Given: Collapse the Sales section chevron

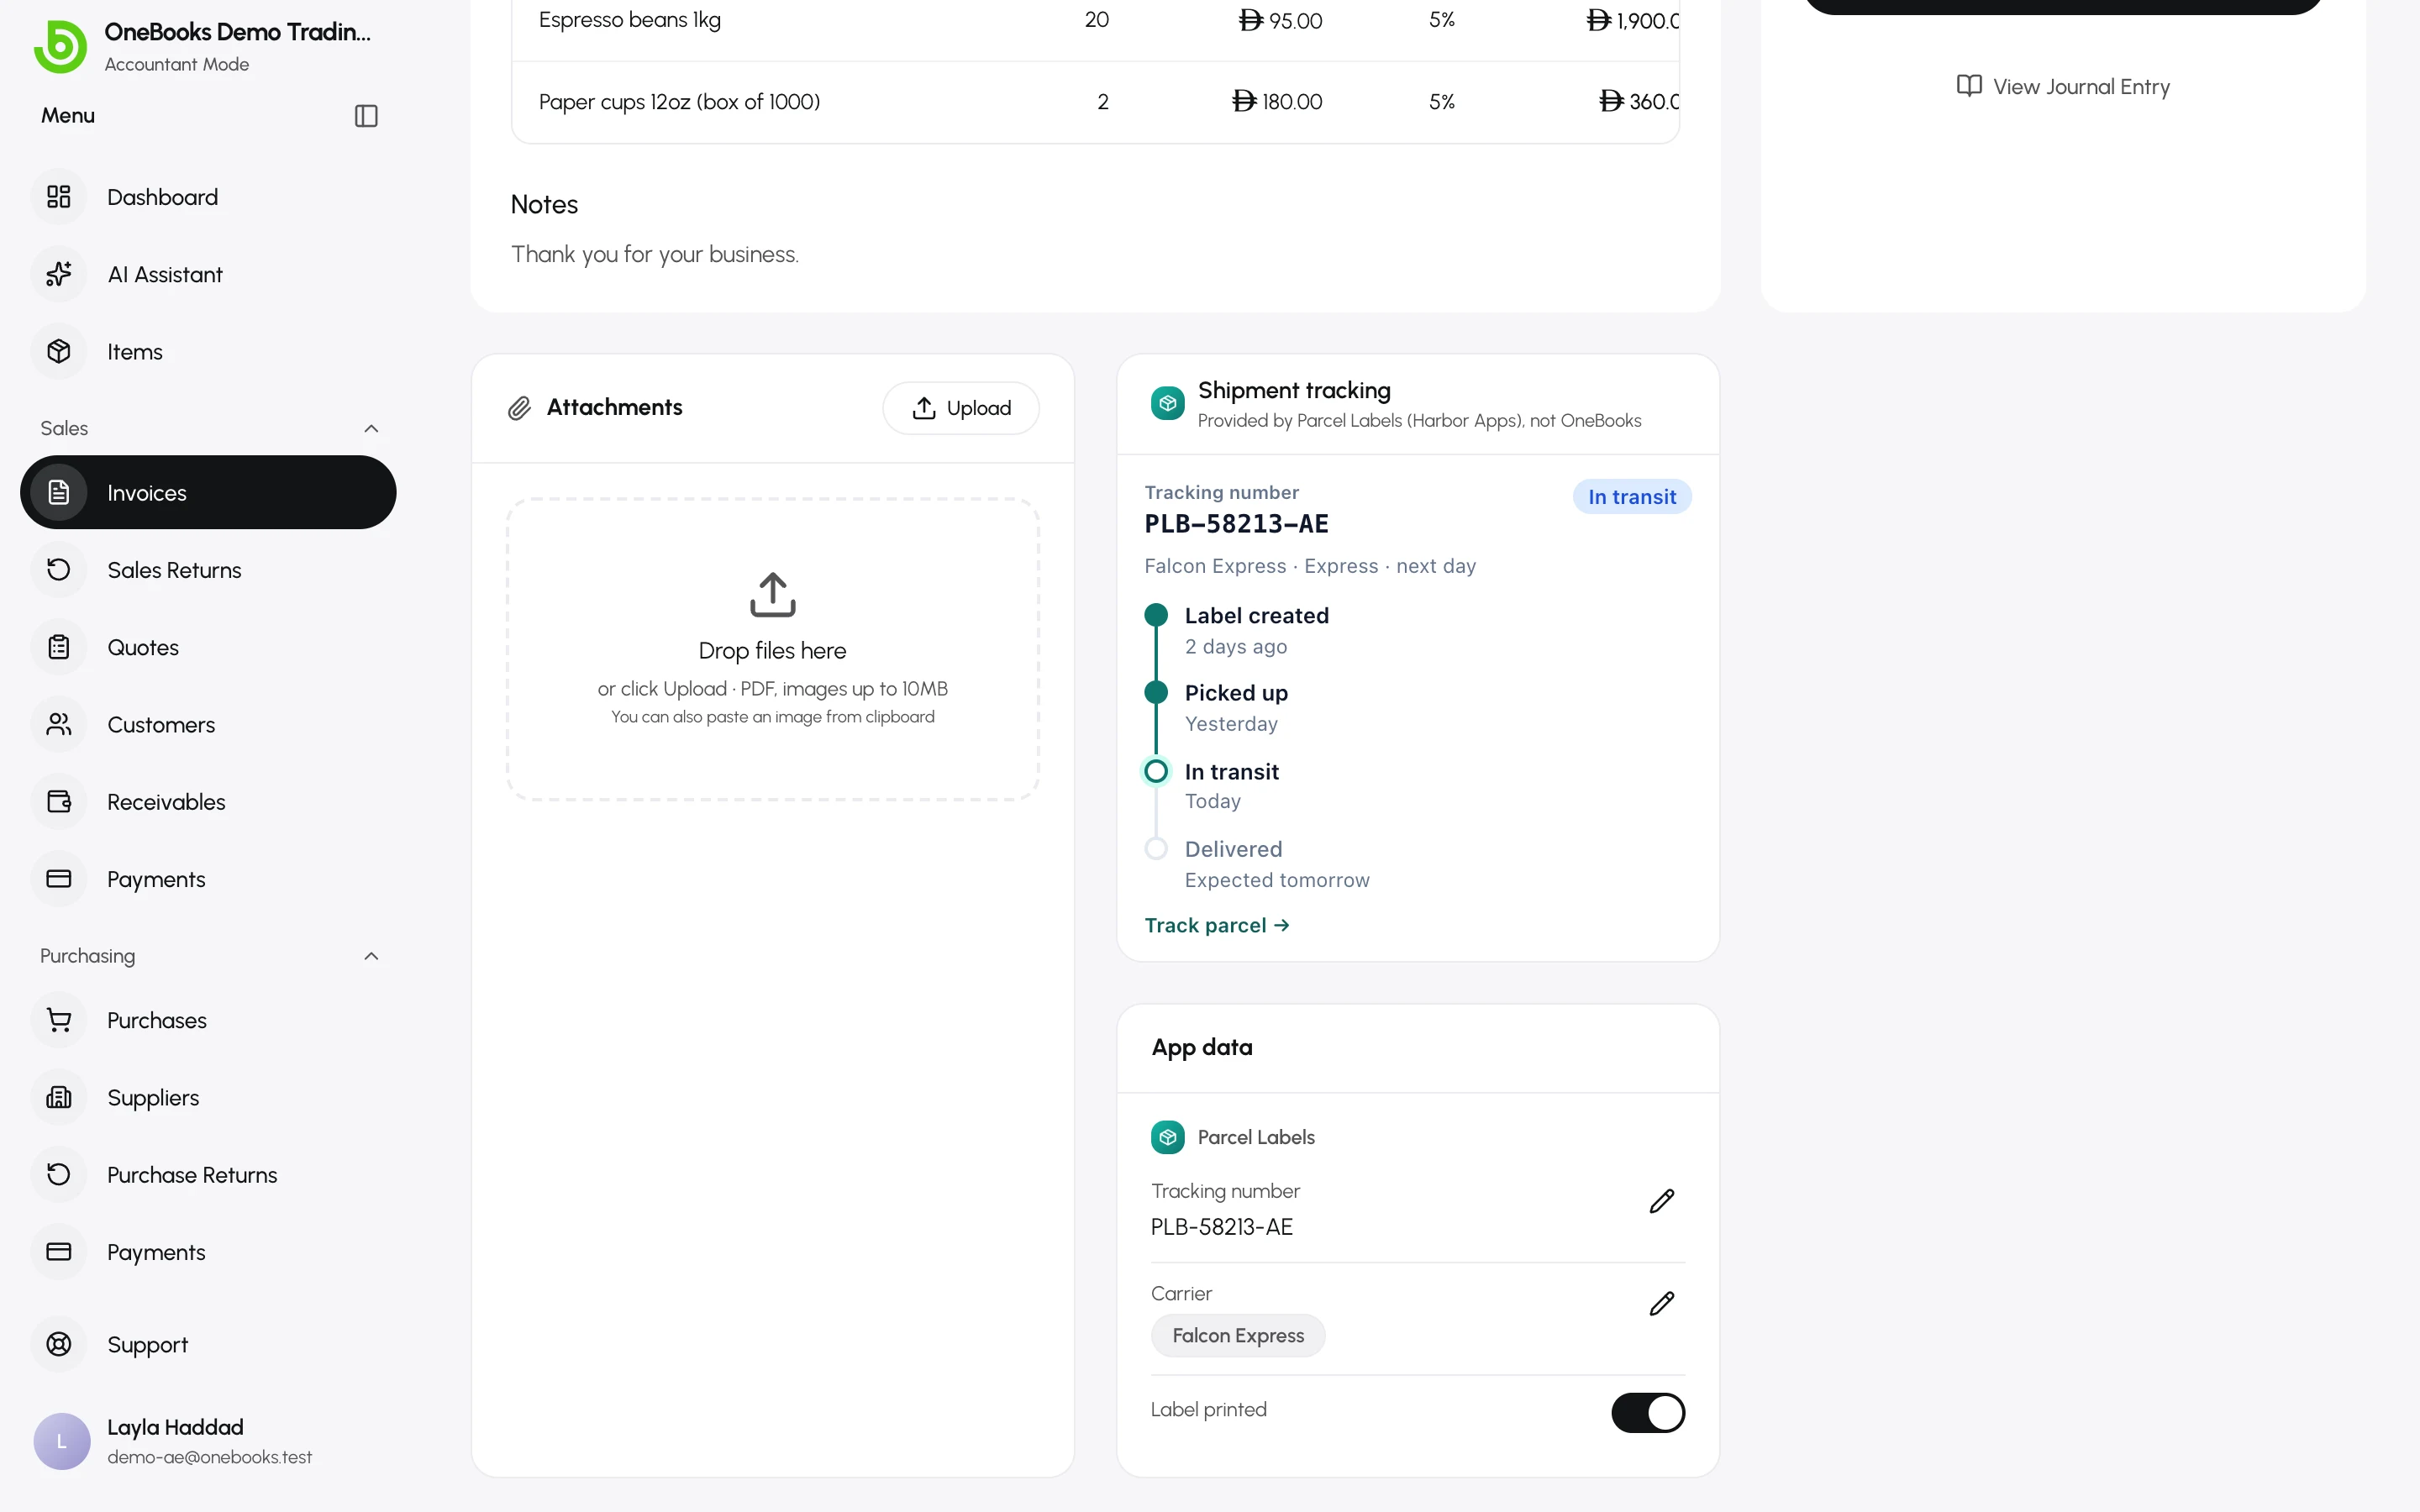Looking at the screenshot, I should pos(371,428).
